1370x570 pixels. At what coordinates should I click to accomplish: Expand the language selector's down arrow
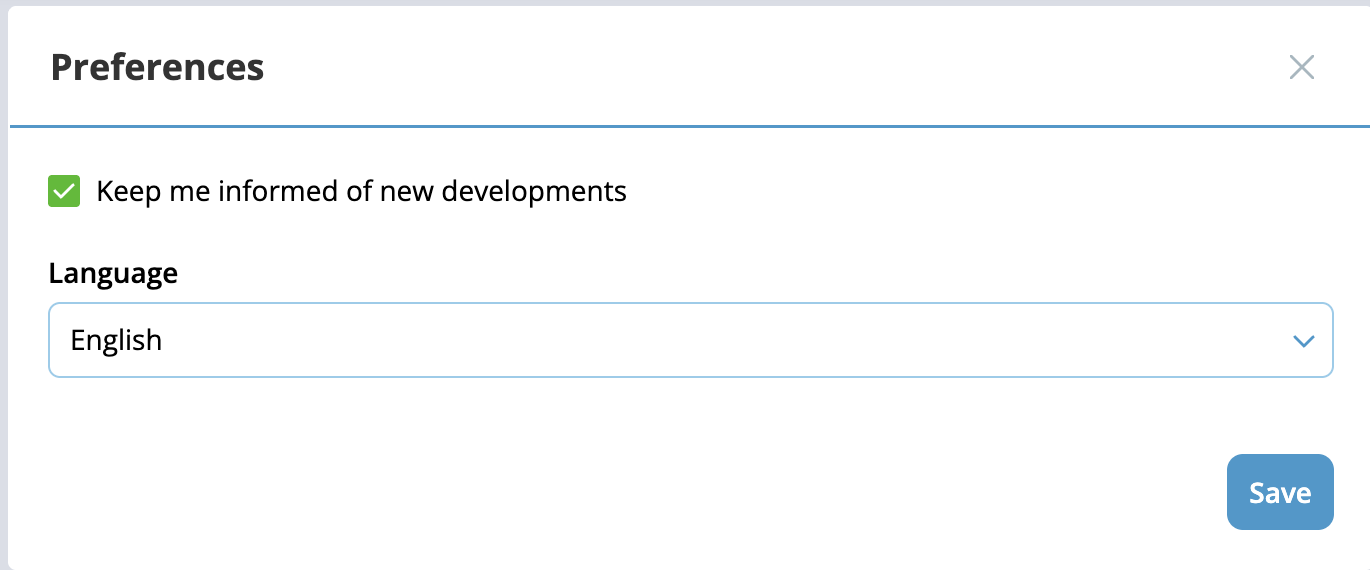click(1303, 341)
